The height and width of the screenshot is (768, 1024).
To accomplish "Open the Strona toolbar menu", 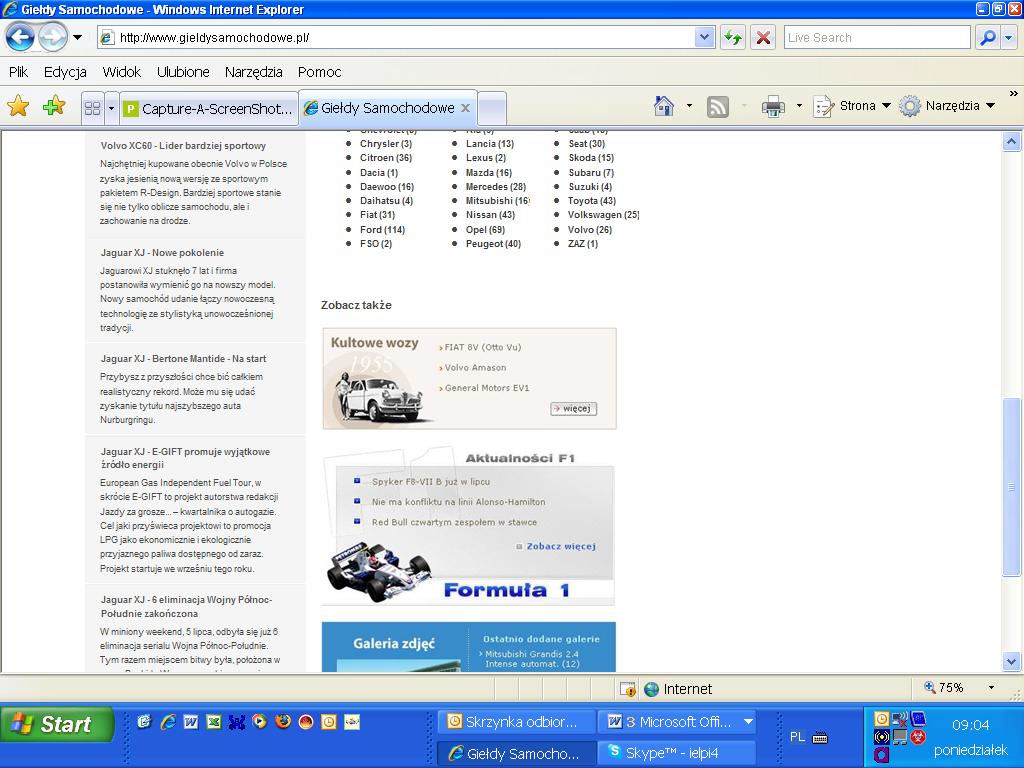I will click(852, 106).
